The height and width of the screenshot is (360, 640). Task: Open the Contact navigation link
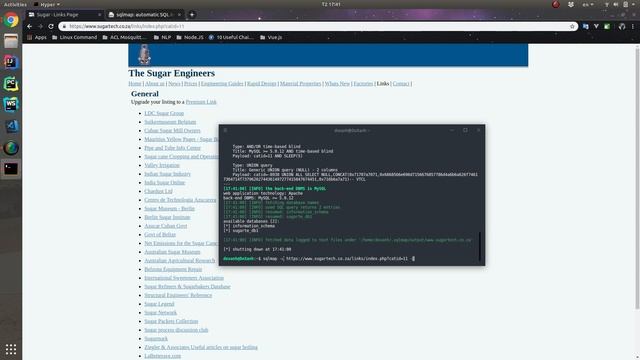pyautogui.click(x=401, y=83)
